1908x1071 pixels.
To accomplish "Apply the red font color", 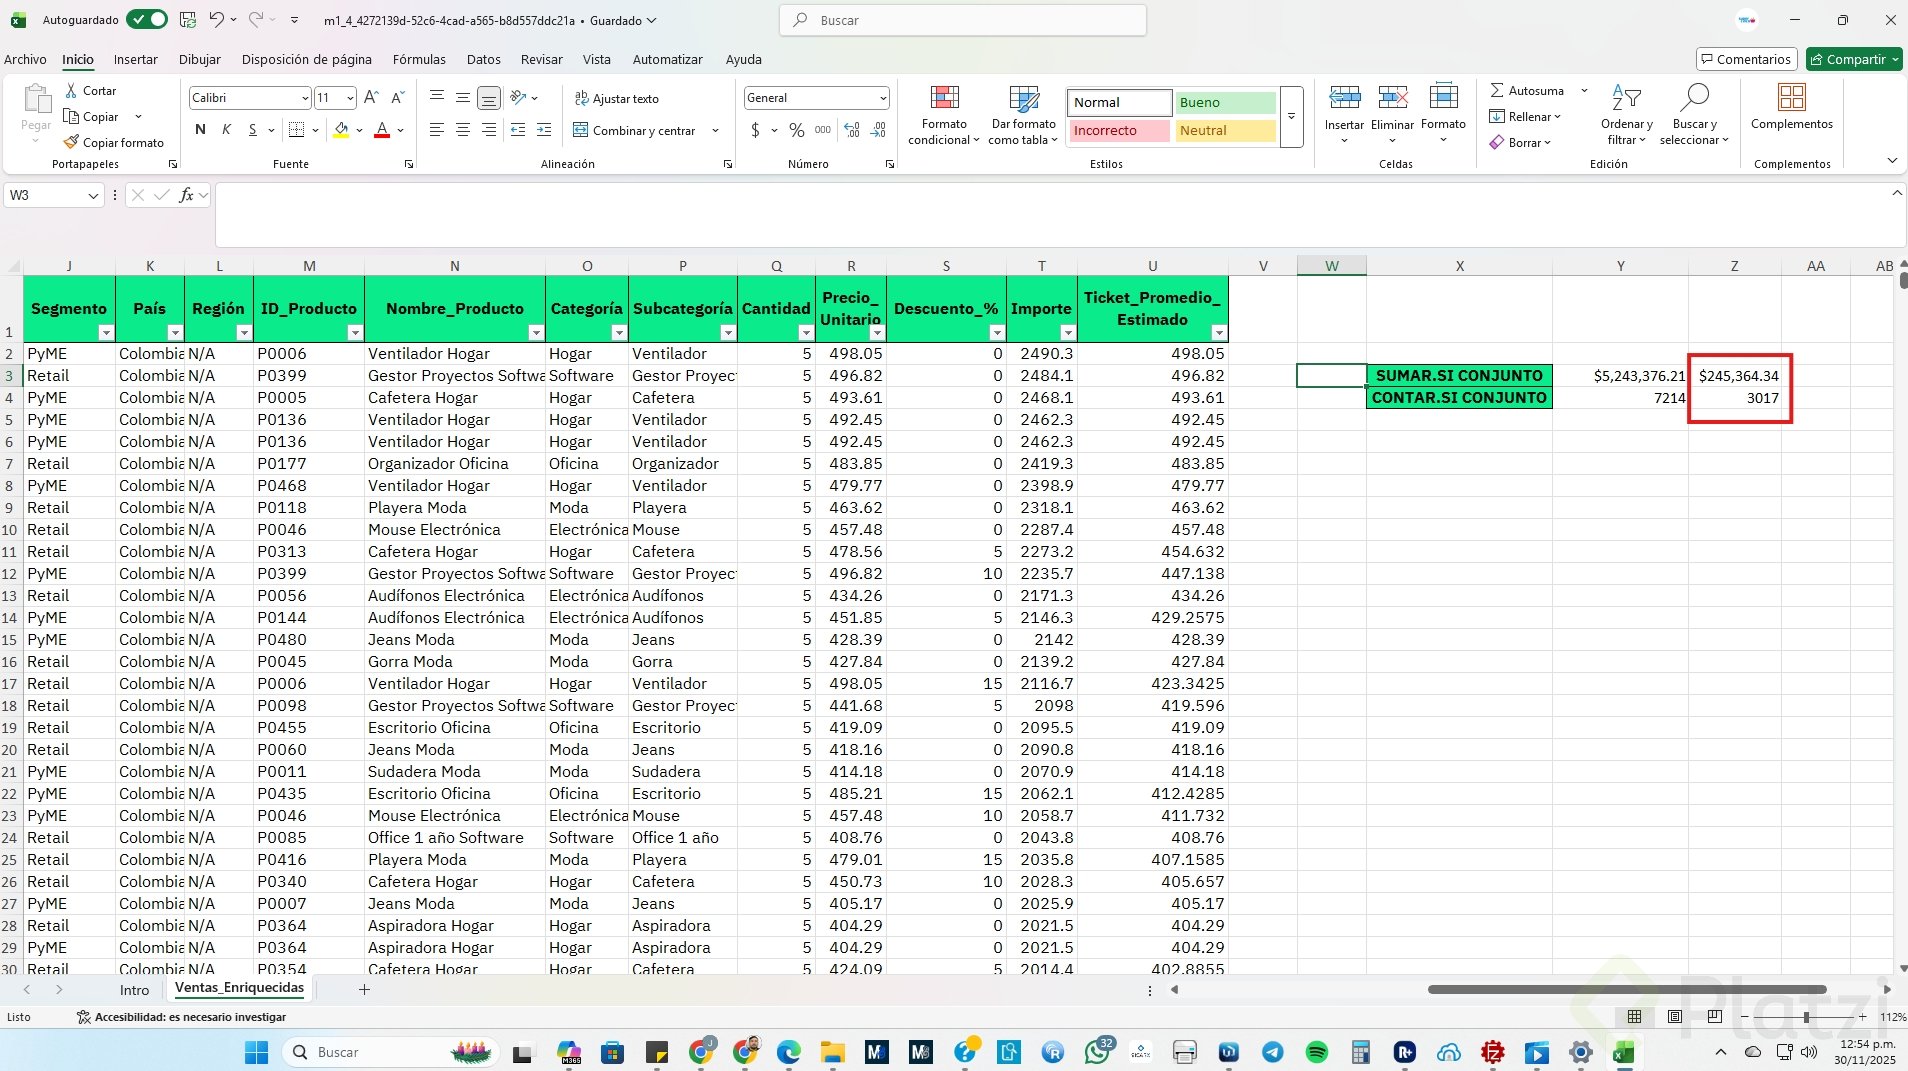I will pyautogui.click(x=381, y=130).
